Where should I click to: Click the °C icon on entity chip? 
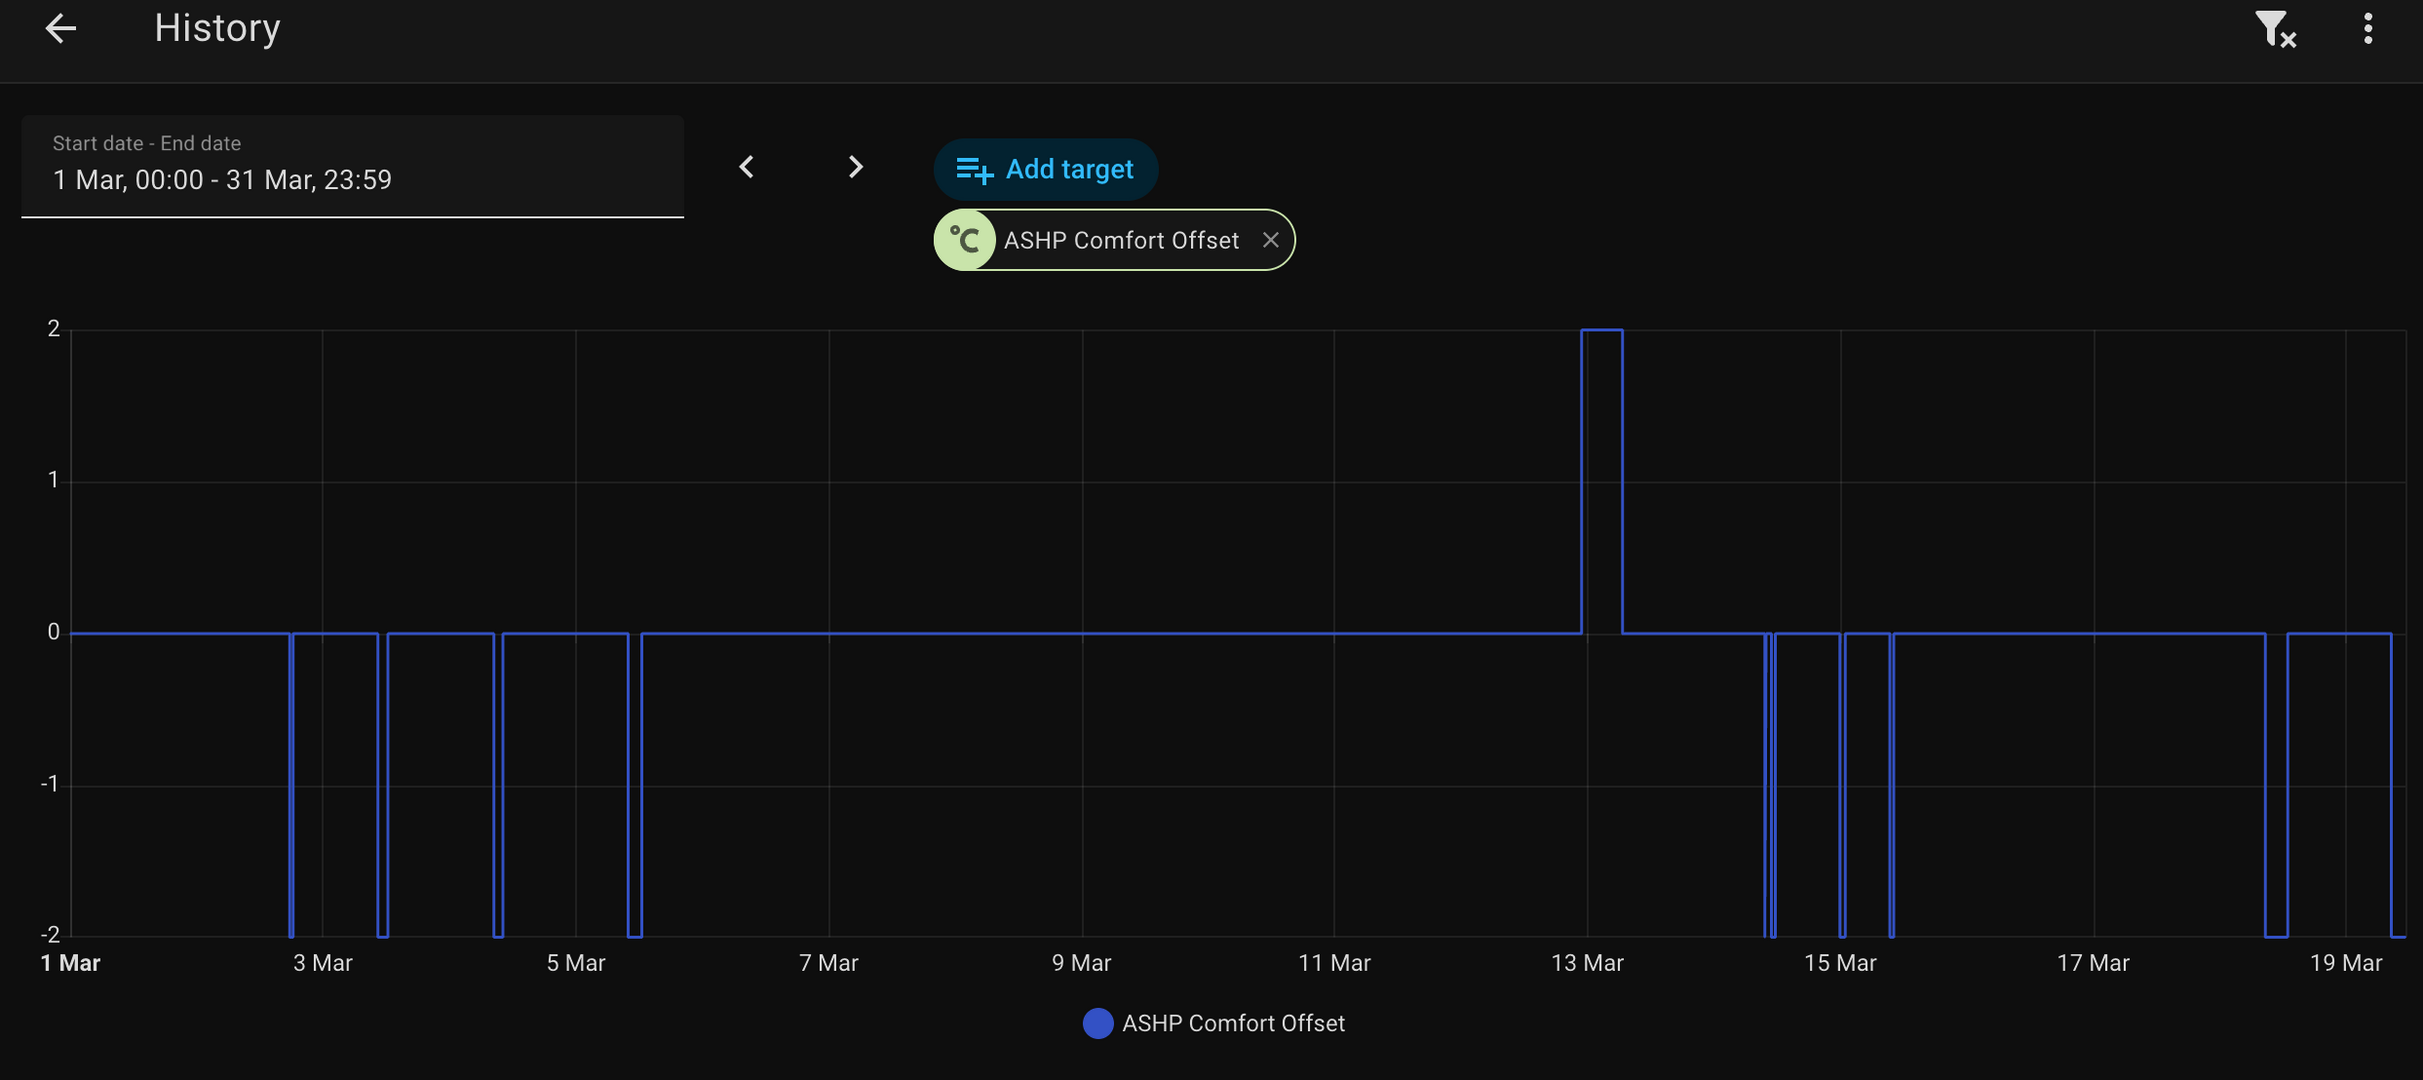(x=965, y=240)
